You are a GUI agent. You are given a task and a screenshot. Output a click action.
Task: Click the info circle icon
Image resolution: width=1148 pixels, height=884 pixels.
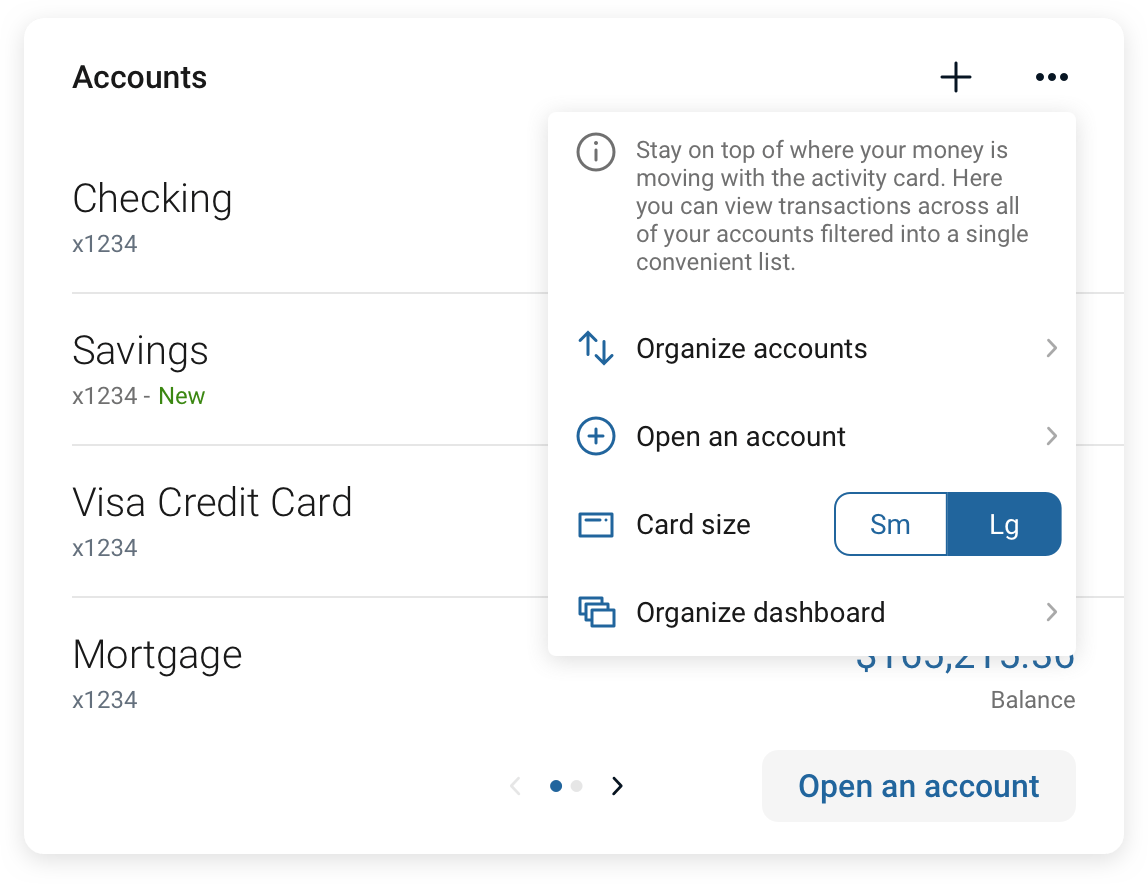tap(596, 152)
